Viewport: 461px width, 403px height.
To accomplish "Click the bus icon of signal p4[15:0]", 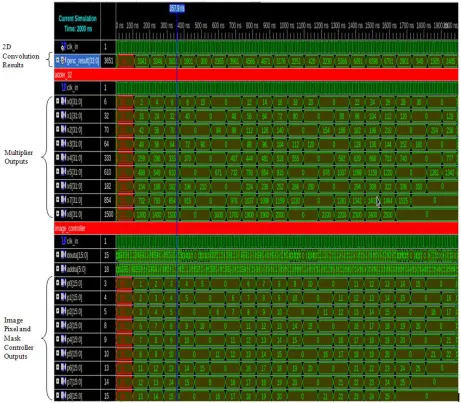I will (x=63, y=340).
